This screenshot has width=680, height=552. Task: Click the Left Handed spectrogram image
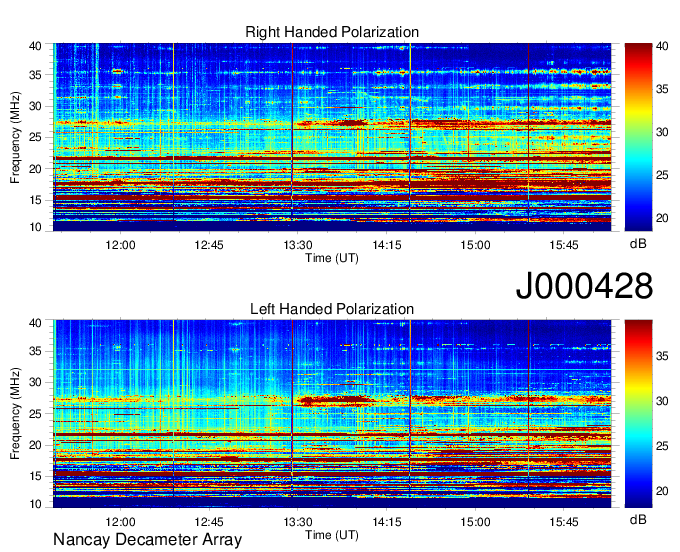coord(332,414)
